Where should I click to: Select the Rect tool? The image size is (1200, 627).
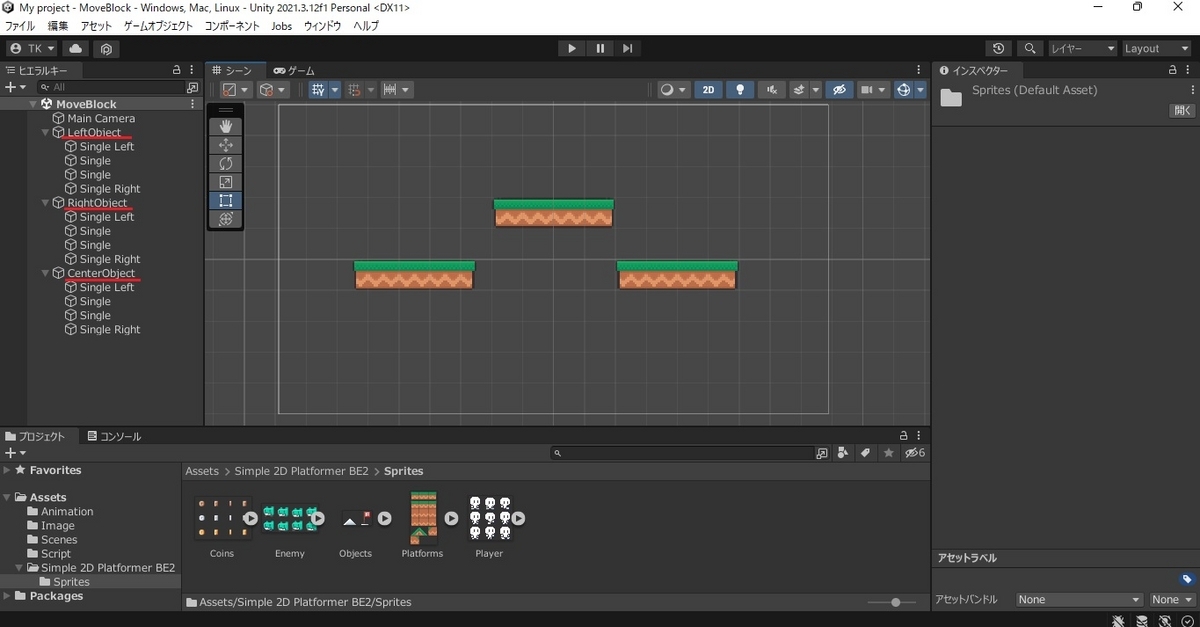click(226, 200)
